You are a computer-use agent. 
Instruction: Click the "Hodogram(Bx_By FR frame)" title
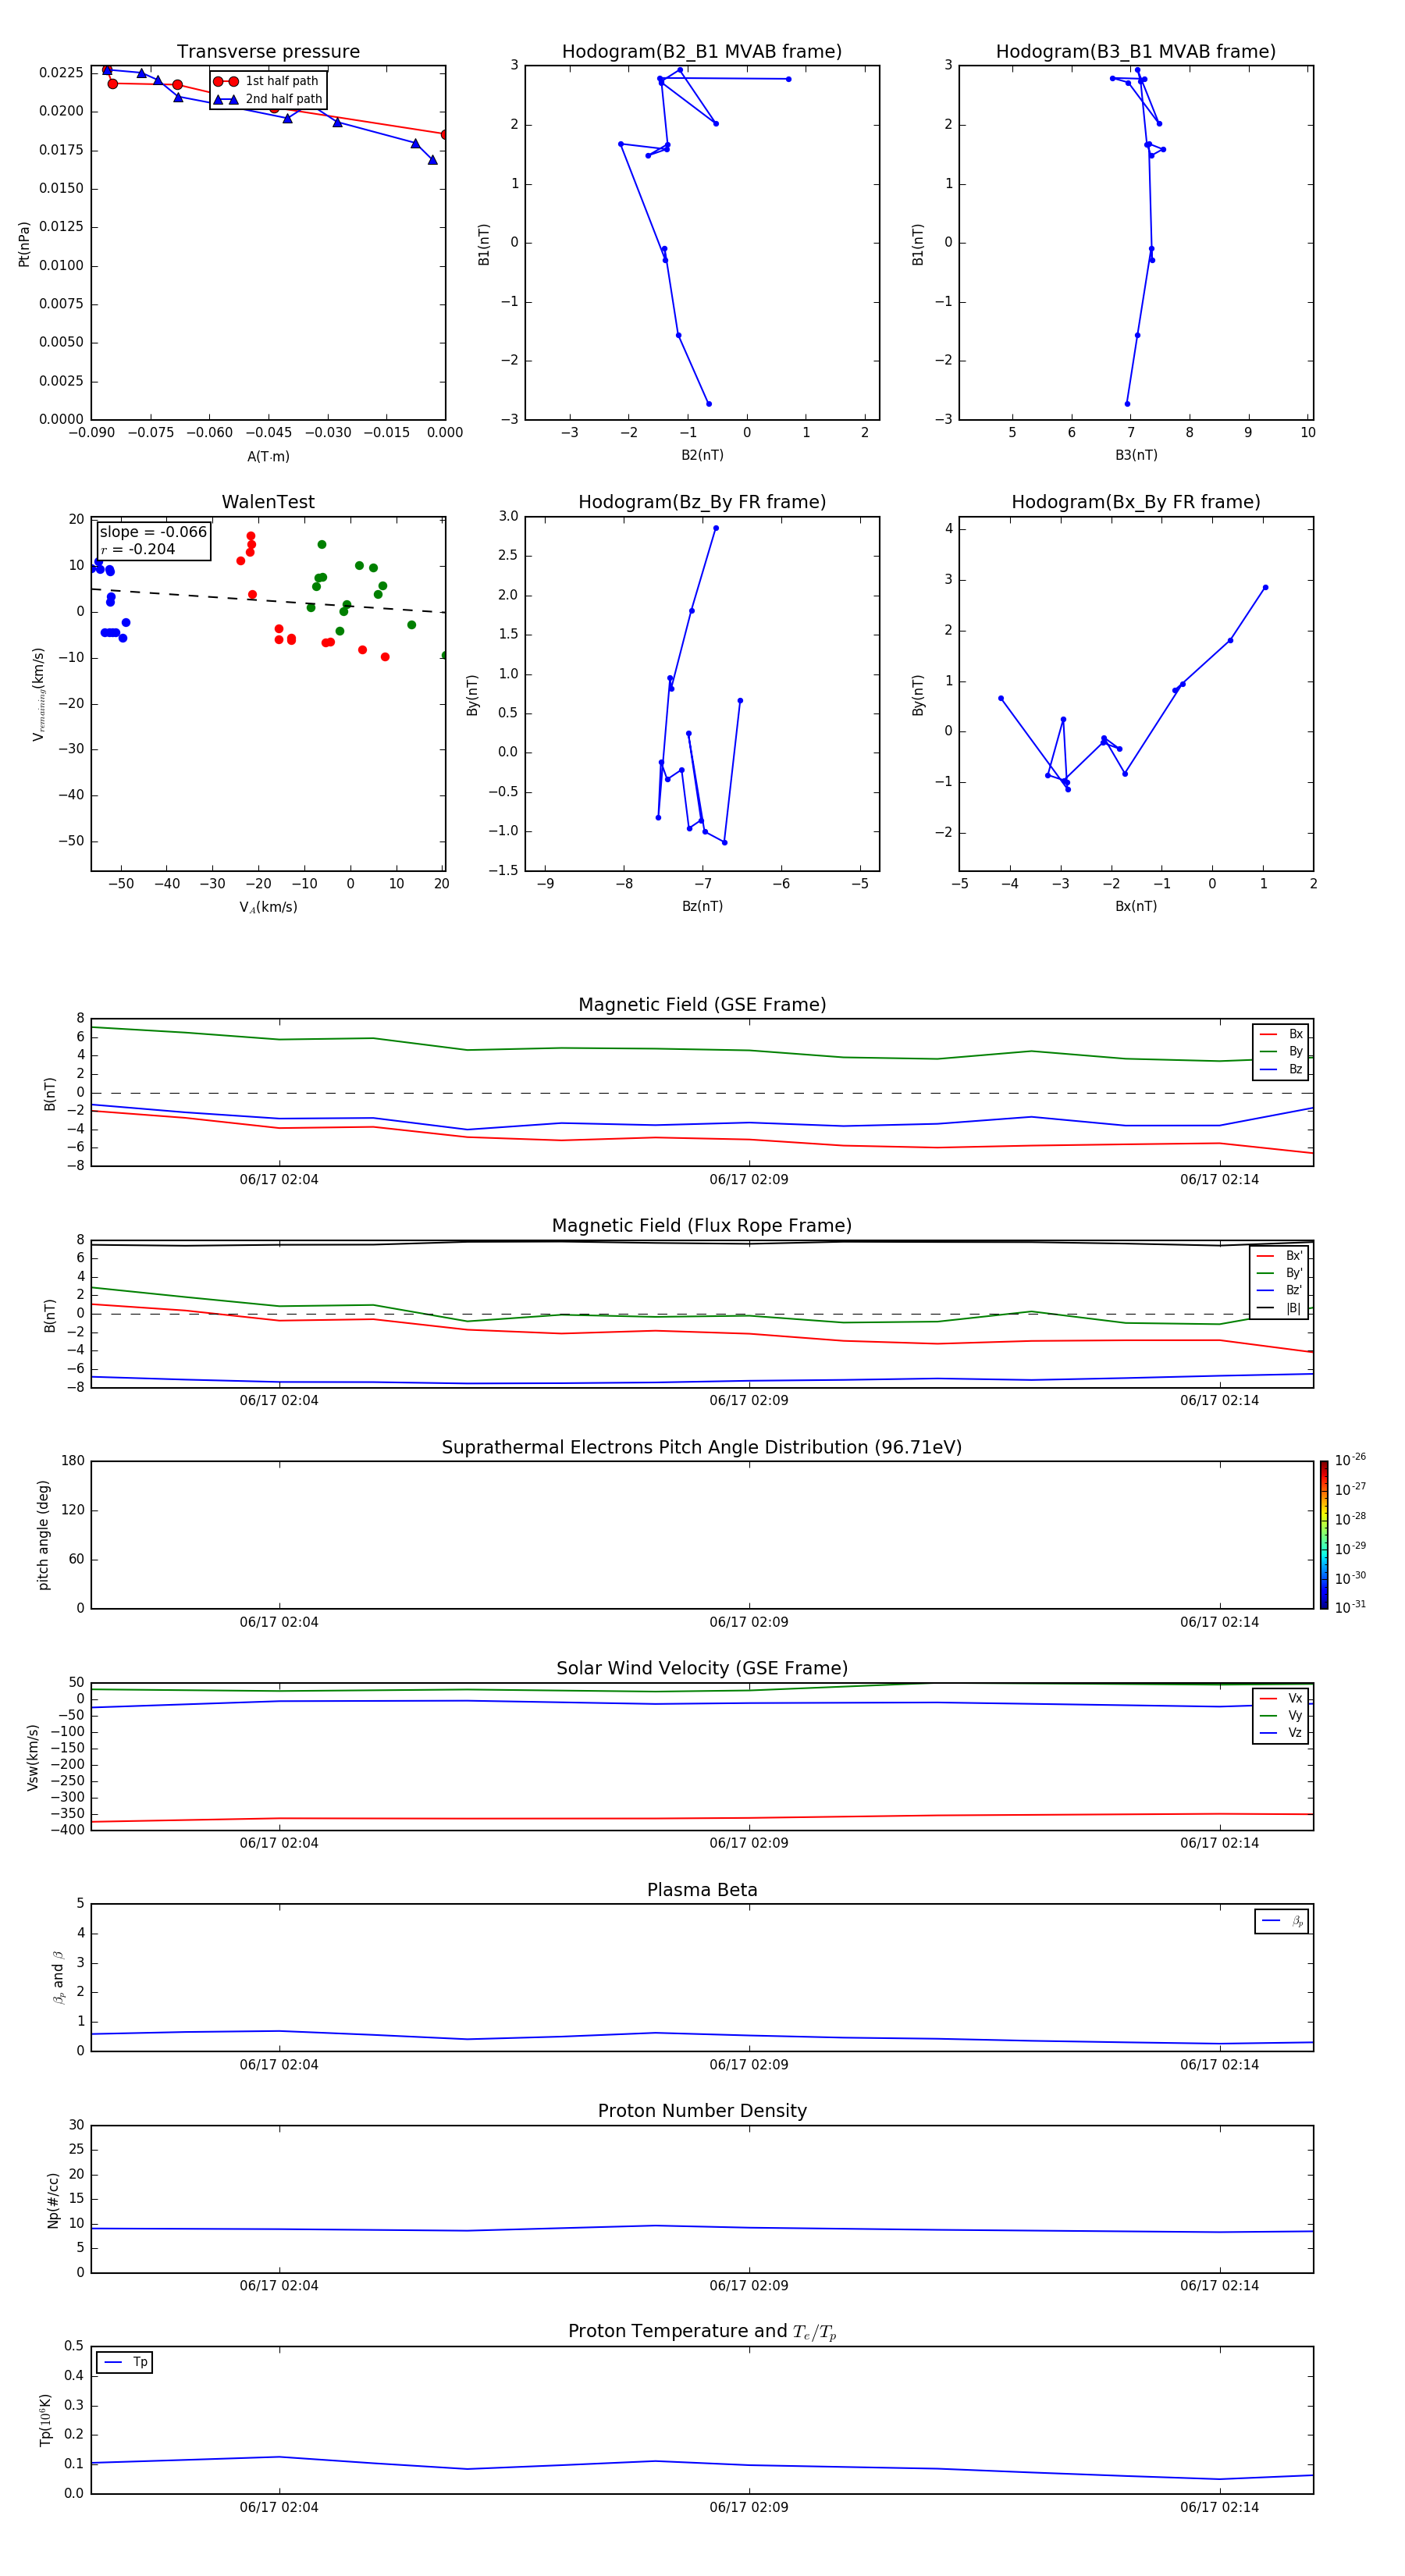point(1136,502)
